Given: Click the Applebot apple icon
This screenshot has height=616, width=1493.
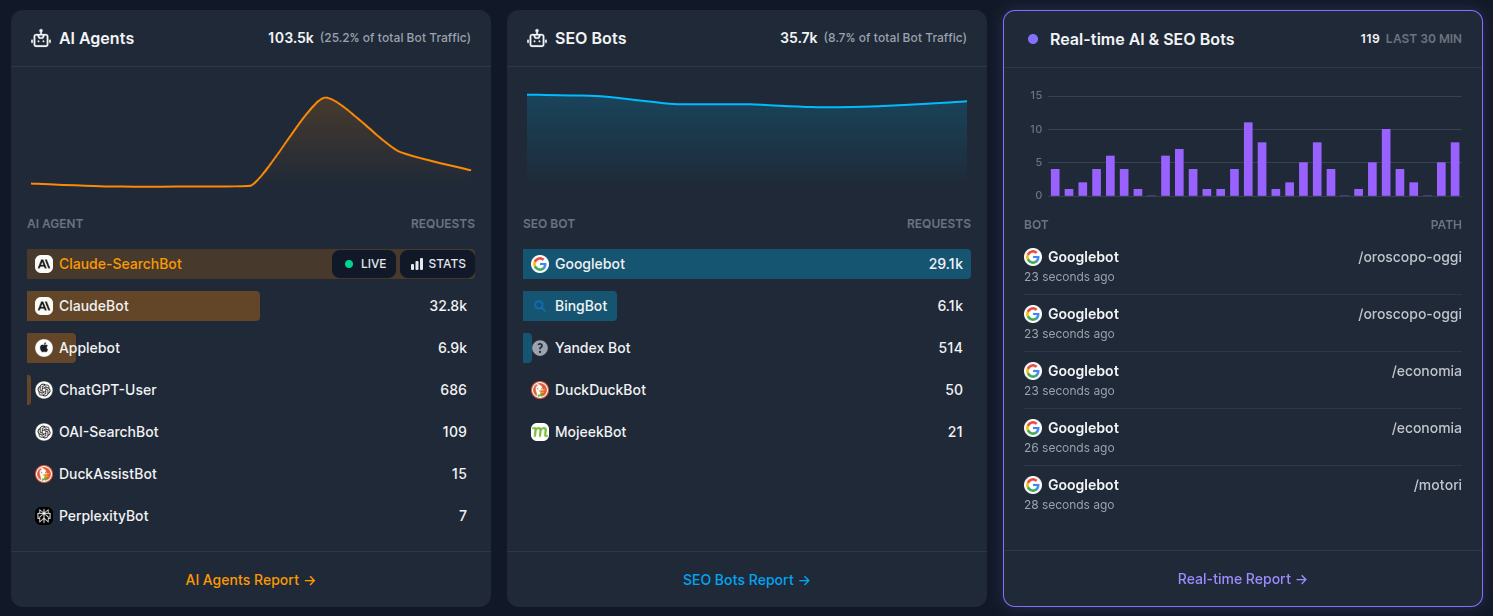Looking at the screenshot, I should point(44,348).
